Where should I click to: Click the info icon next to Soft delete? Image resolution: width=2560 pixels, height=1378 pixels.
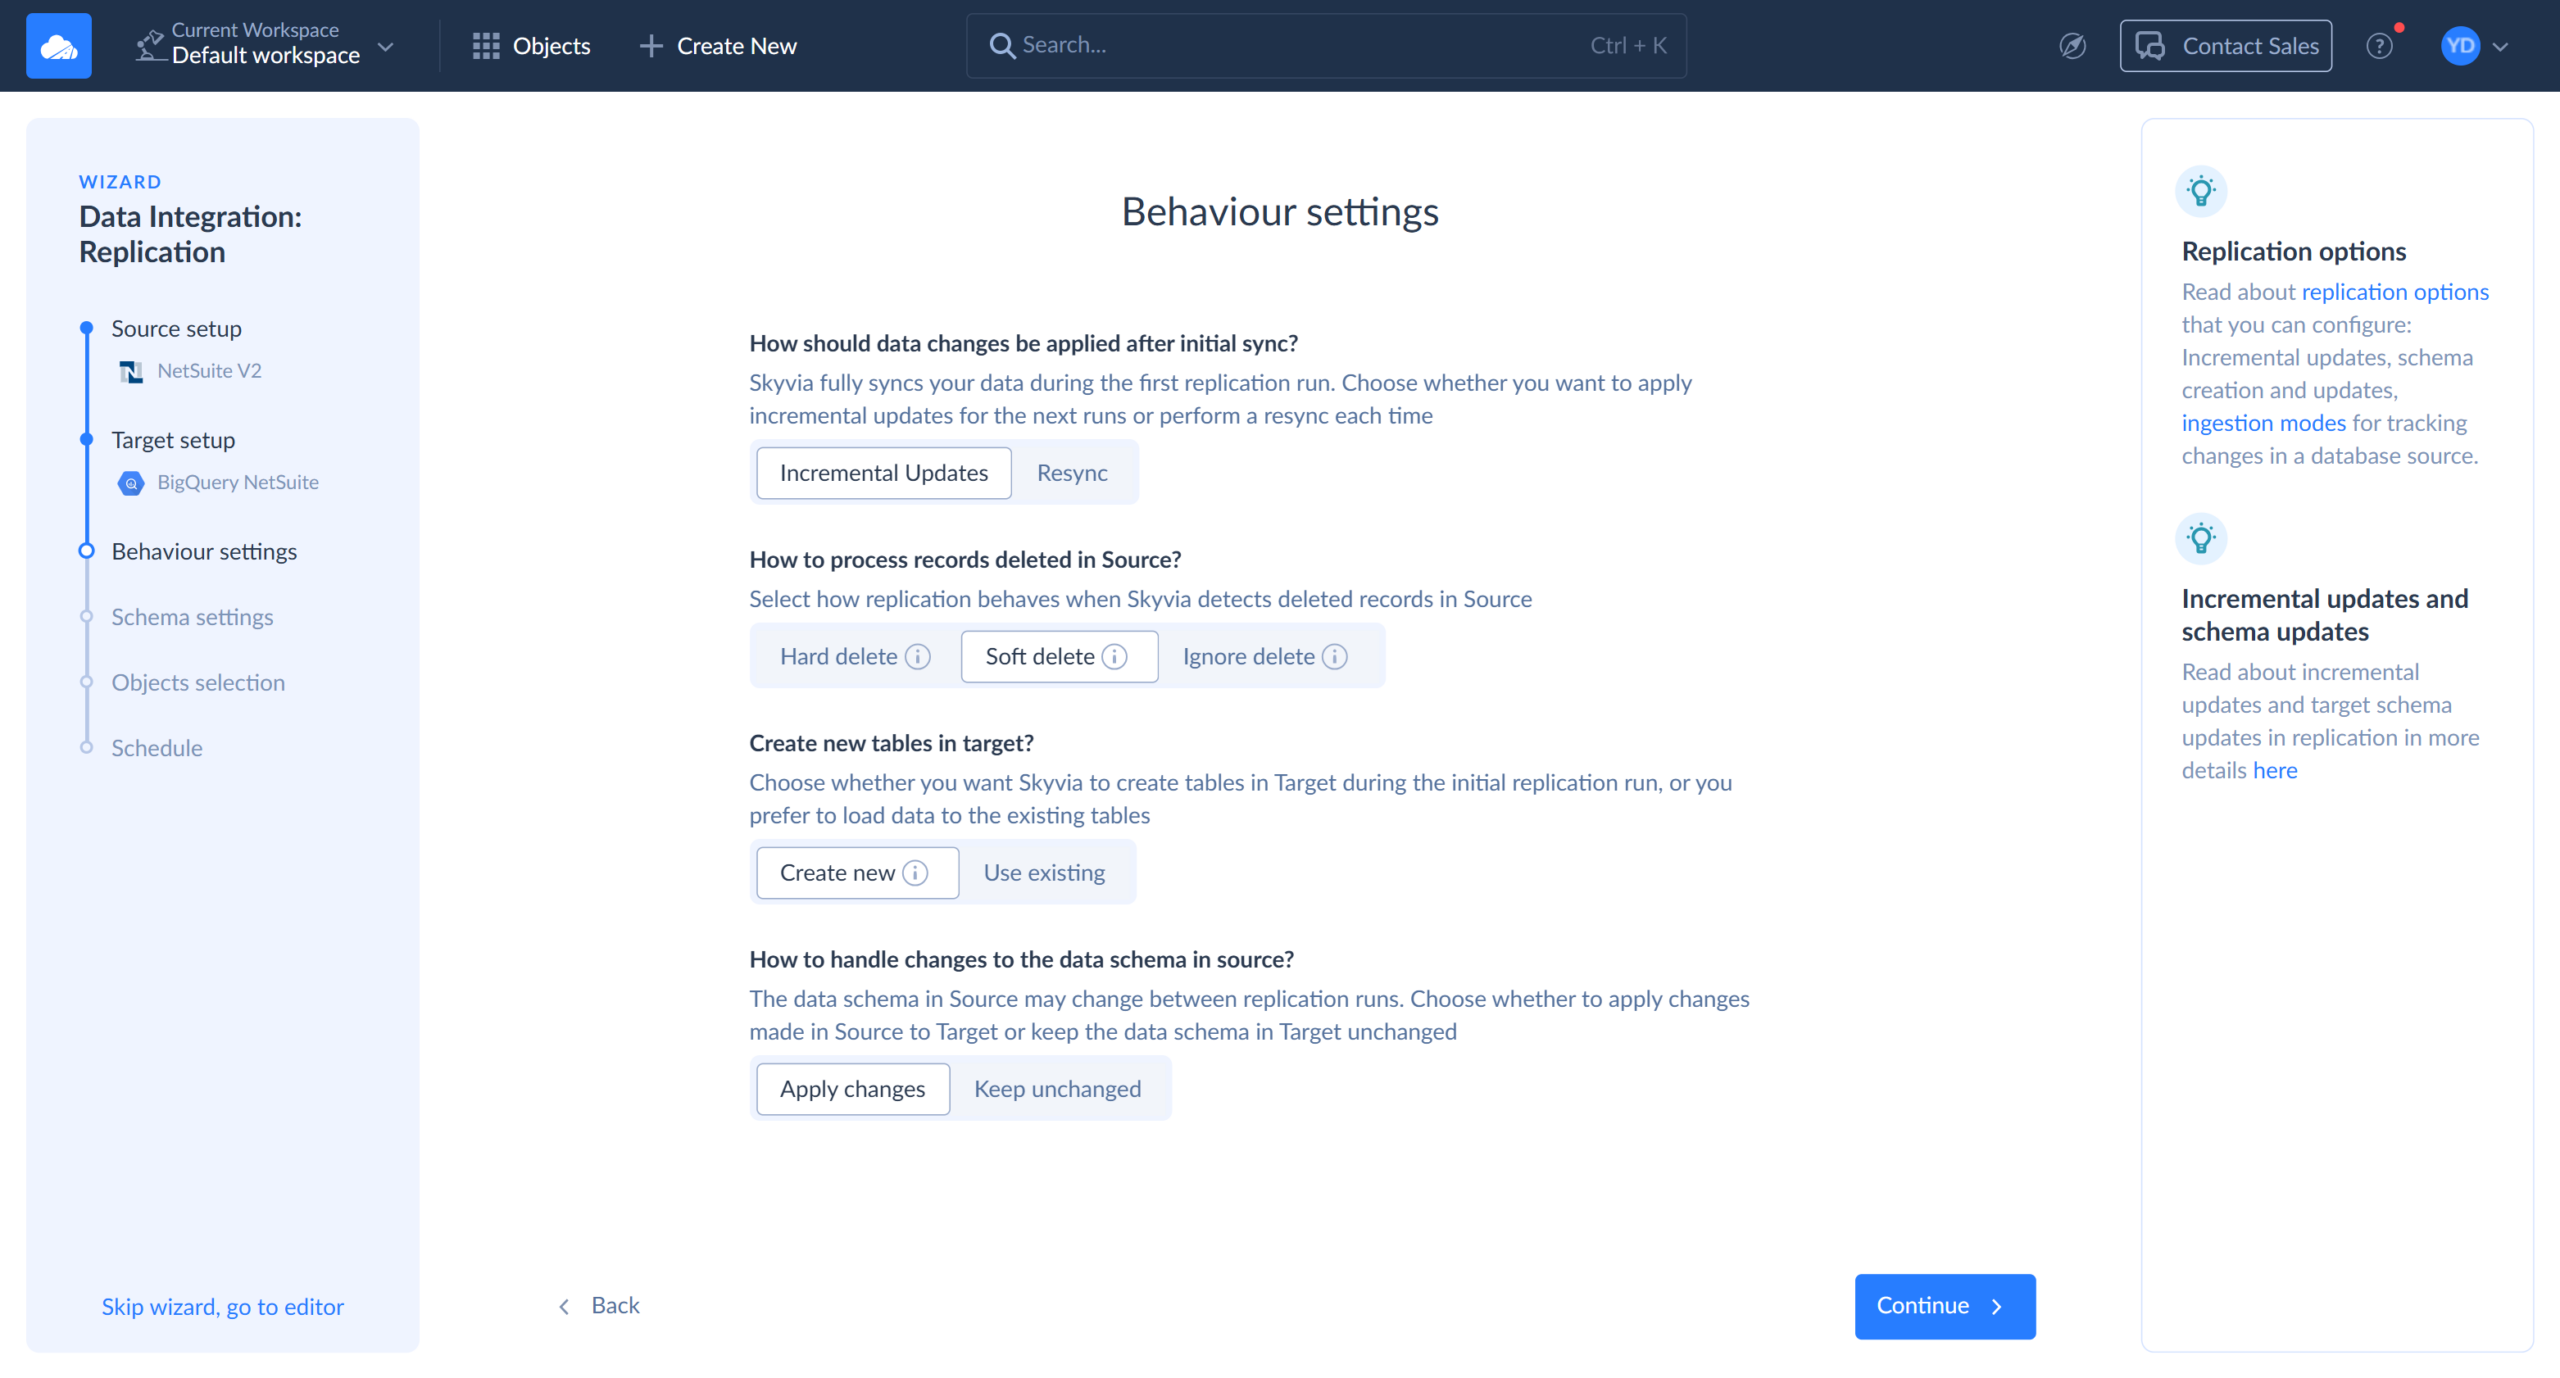pyautogui.click(x=1115, y=657)
